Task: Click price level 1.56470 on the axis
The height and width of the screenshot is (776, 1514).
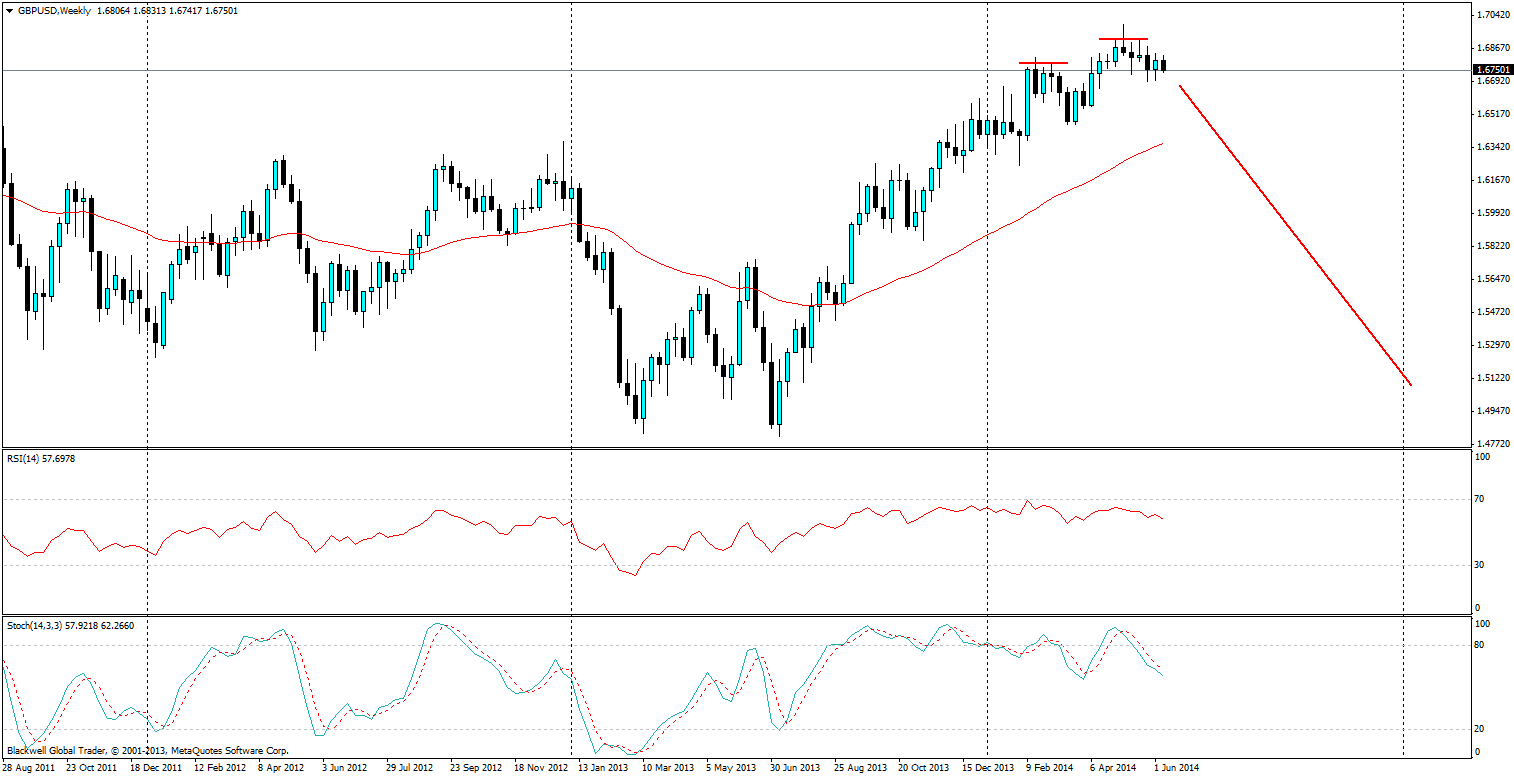Action: 1492,279
